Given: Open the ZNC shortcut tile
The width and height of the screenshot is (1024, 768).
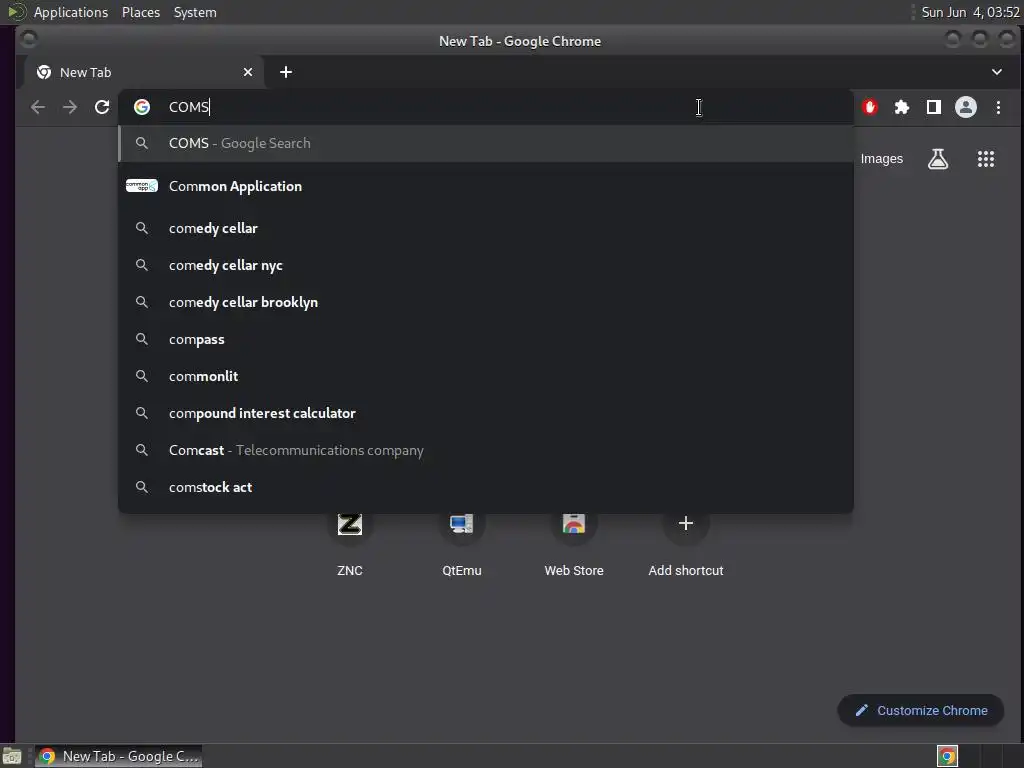Looking at the screenshot, I should pyautogui.click(x=350, y=543).
